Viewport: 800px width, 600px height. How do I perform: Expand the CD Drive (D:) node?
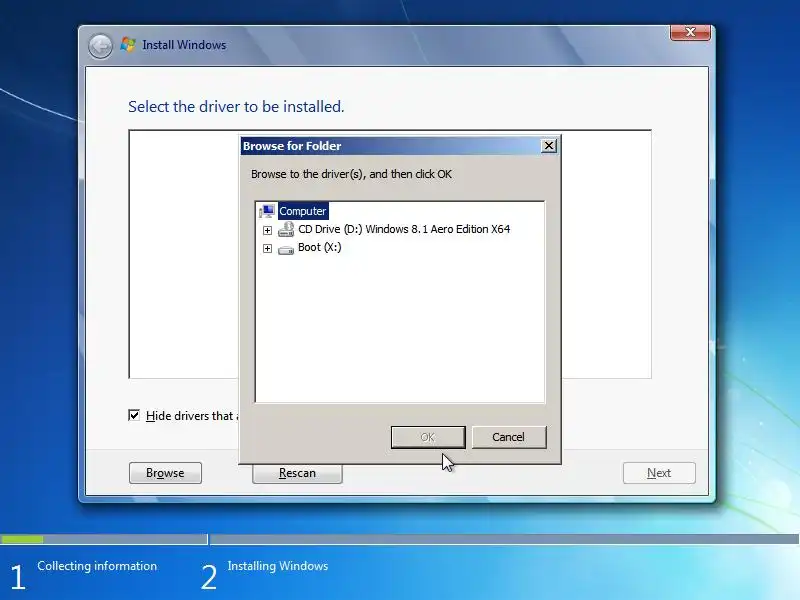point(267,230)
